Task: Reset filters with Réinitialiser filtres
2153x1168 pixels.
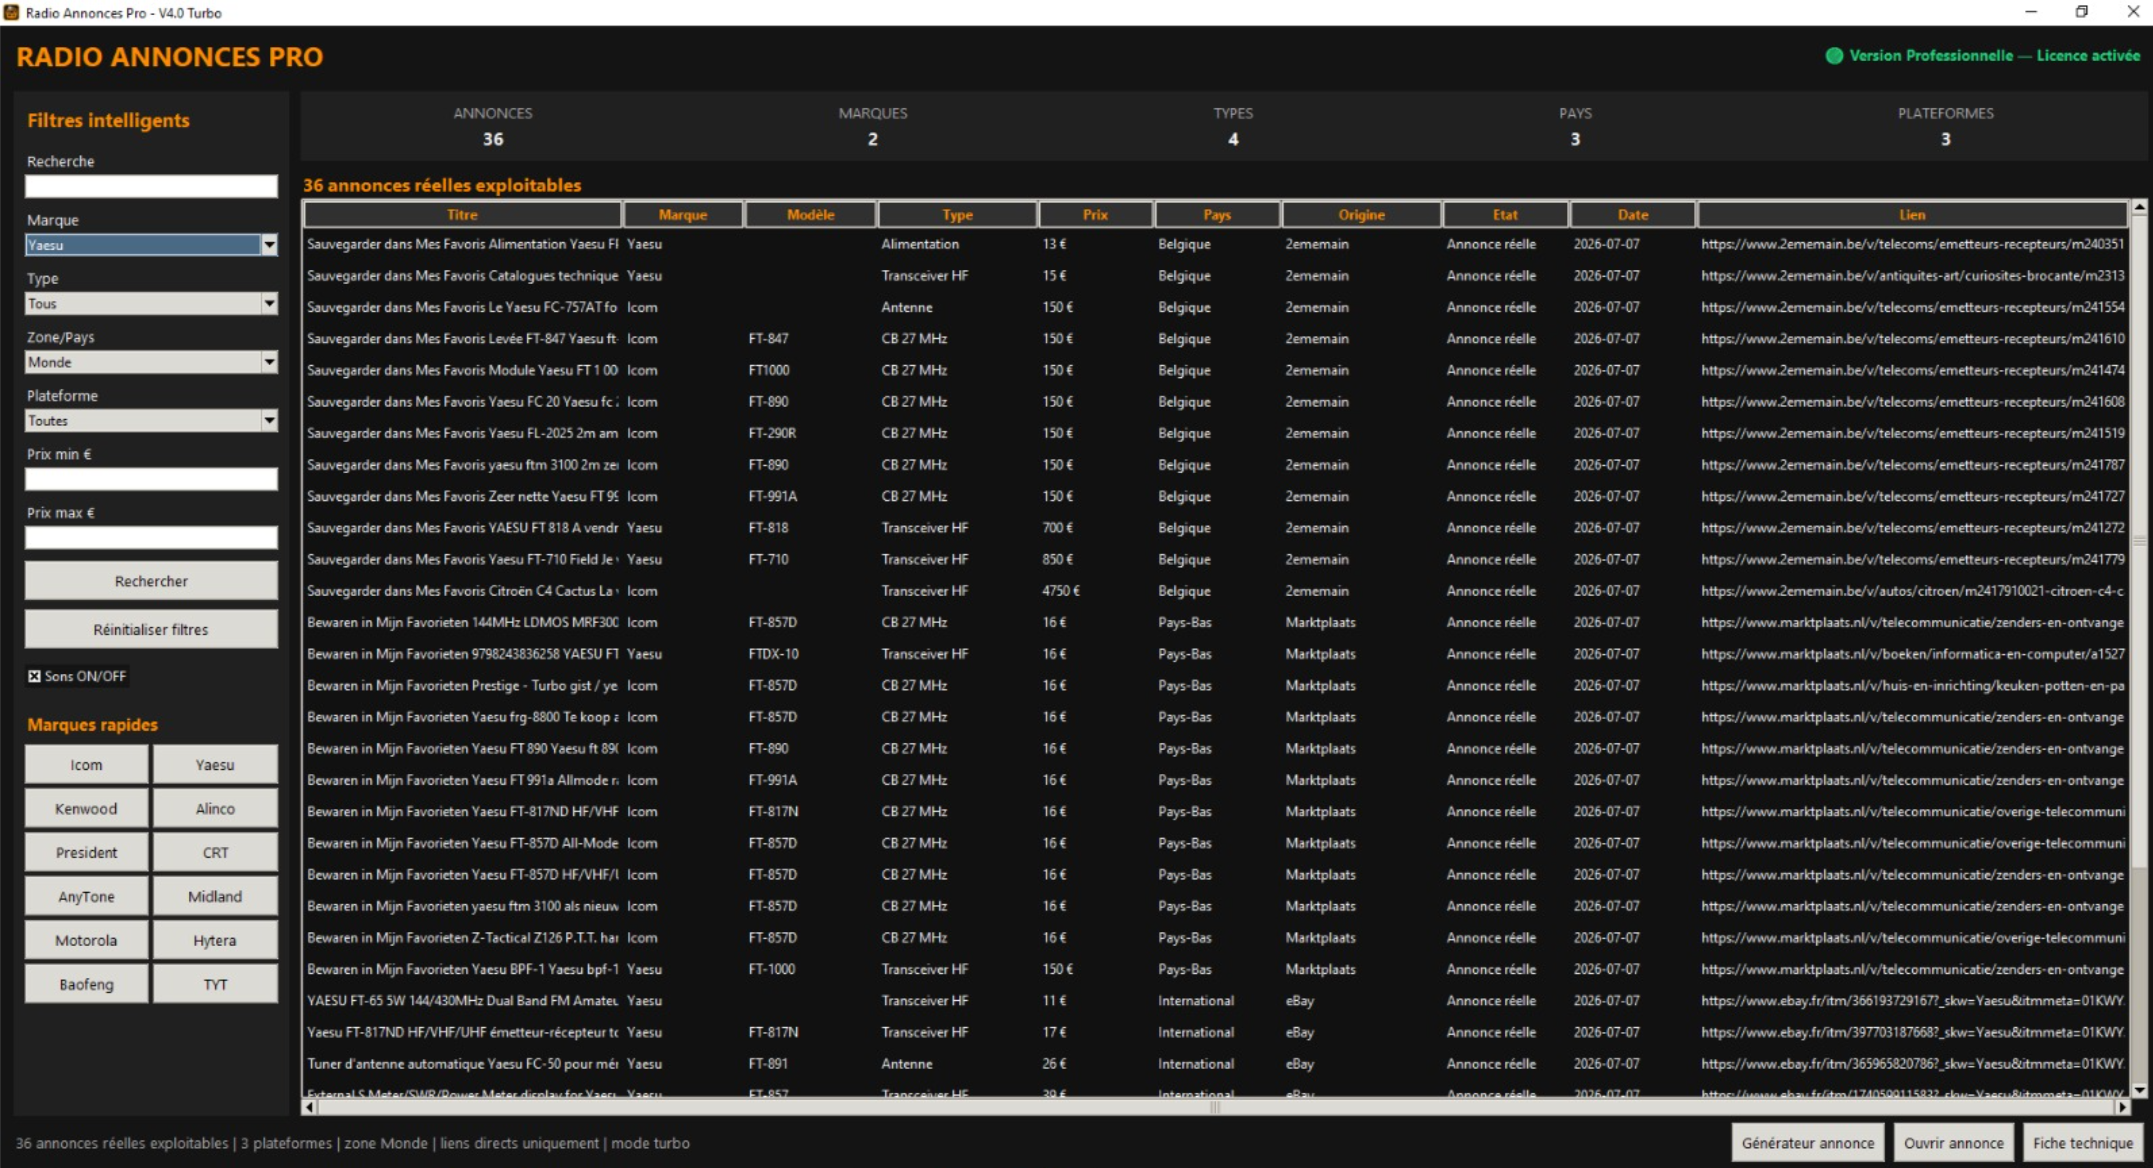Action: point(151,629)
